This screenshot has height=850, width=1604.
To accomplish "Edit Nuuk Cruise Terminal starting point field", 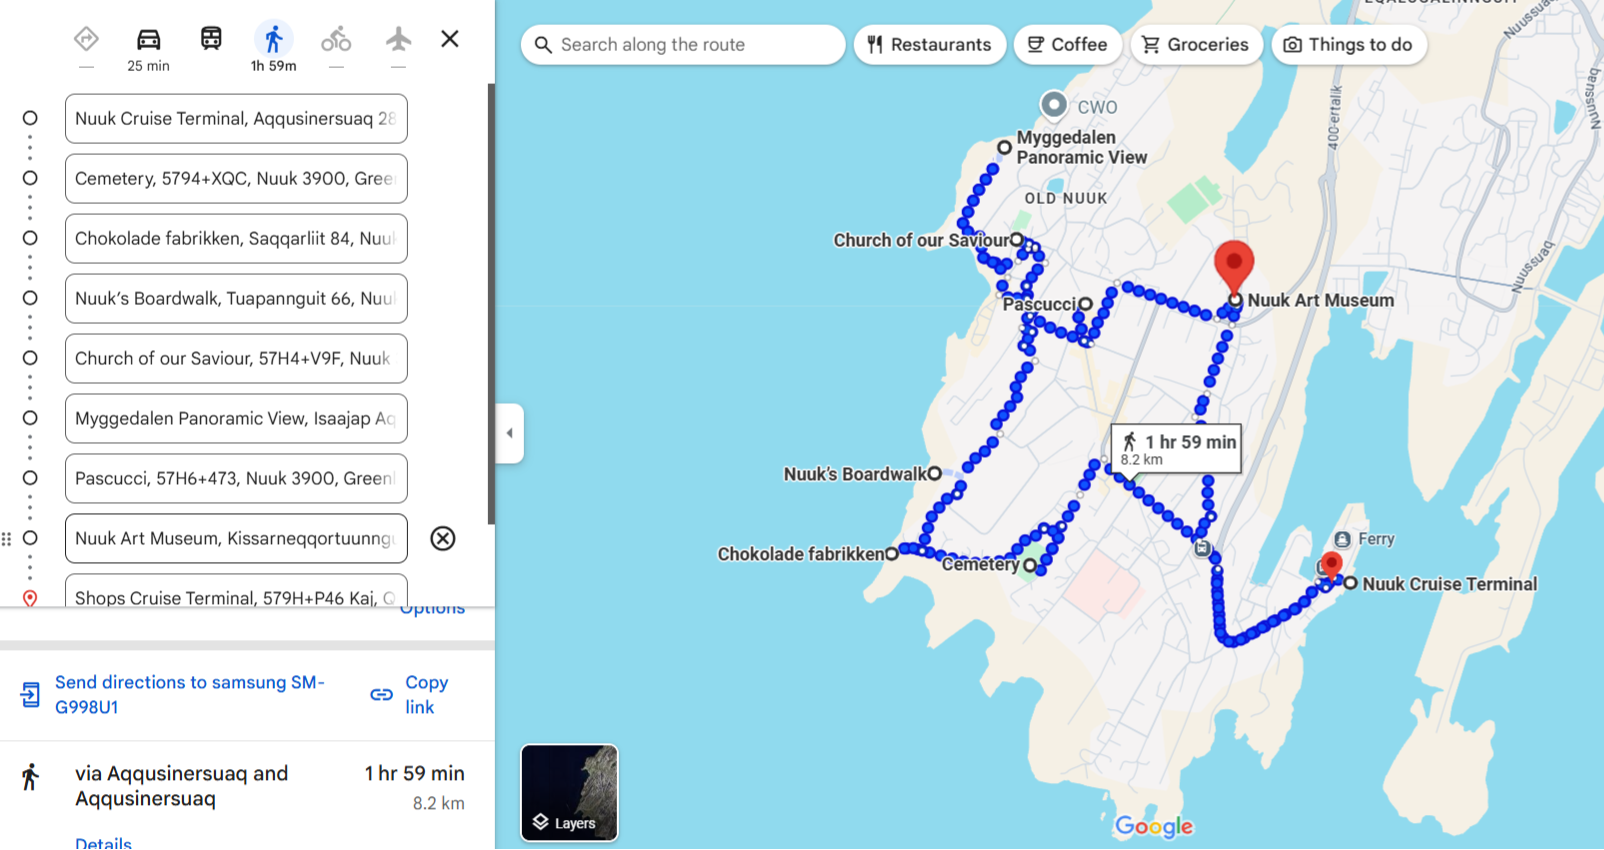I will click(236, 119).
